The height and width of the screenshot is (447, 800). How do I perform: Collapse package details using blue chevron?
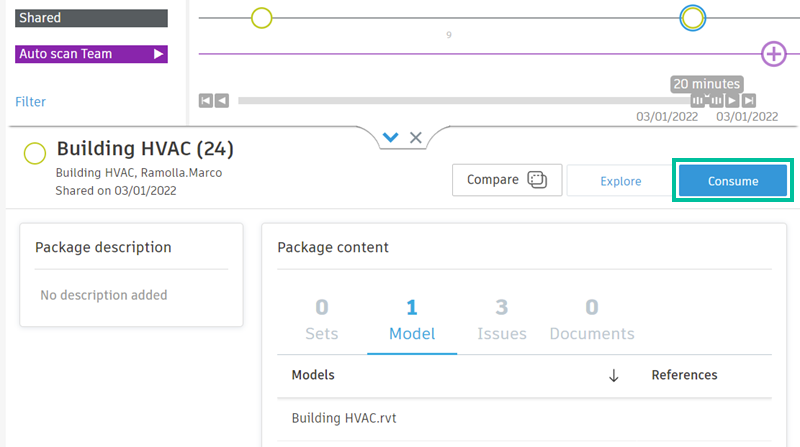click(x=391, y=138)
